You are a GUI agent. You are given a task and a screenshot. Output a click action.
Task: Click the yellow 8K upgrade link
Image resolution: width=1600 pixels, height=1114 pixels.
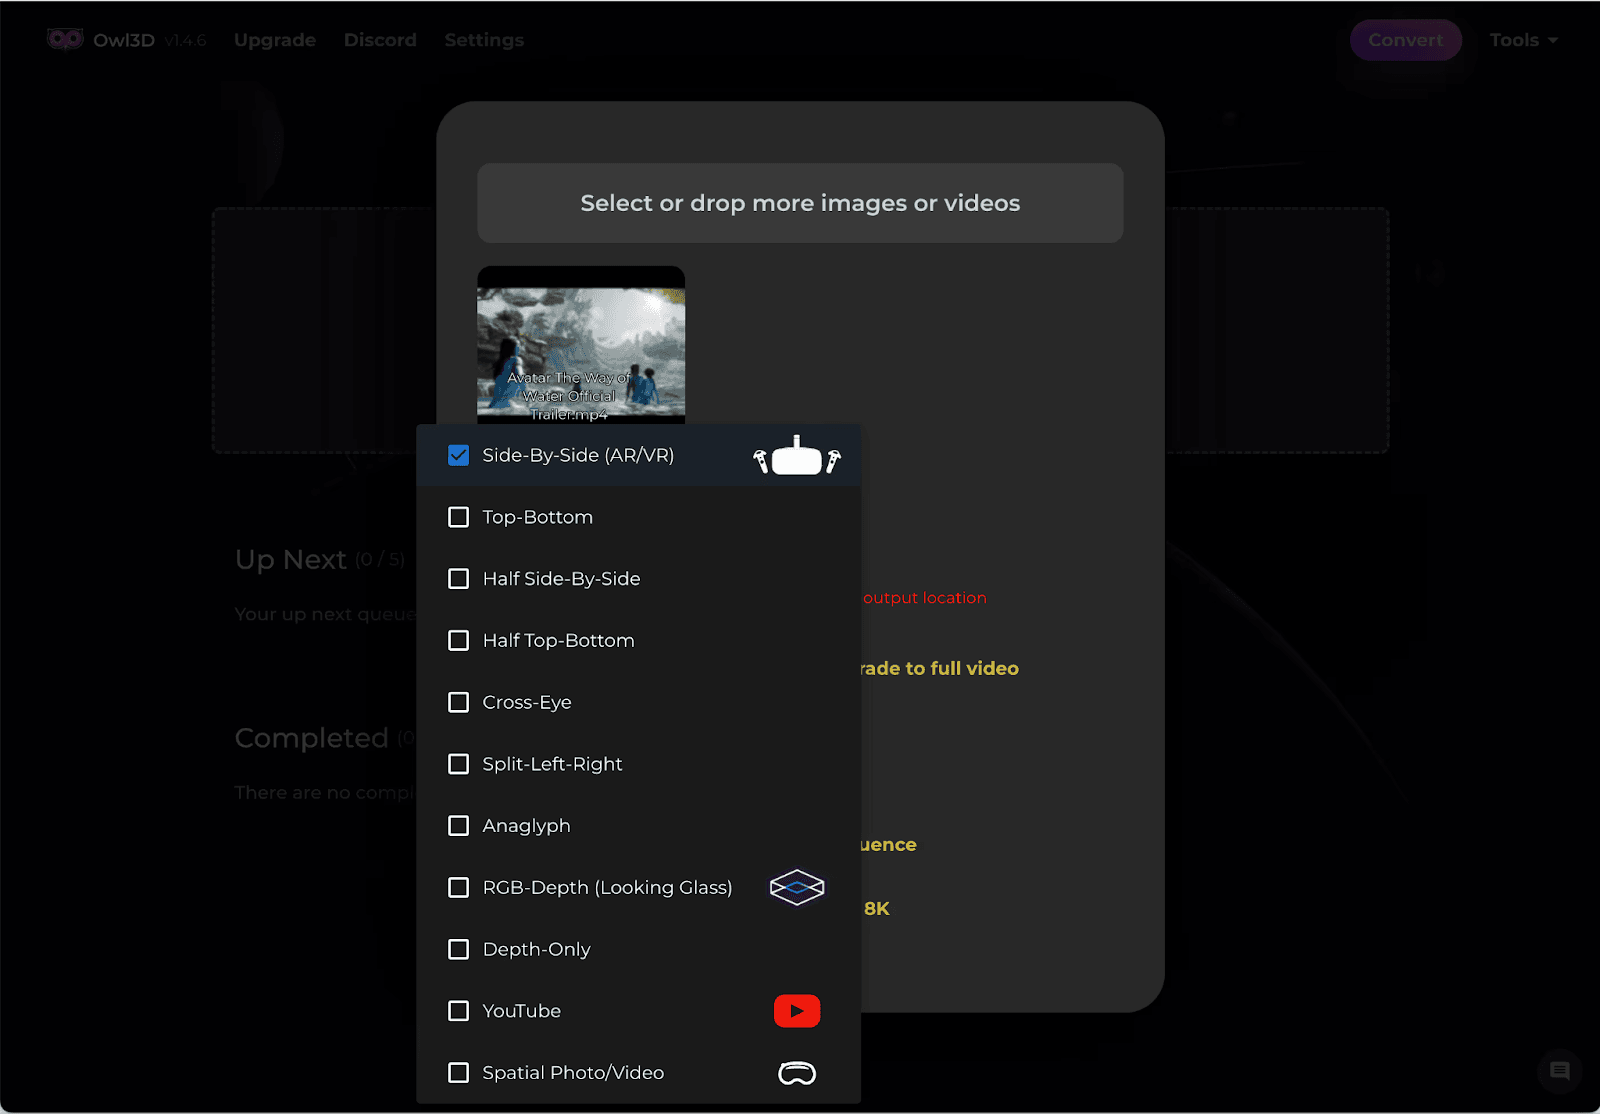[877, 909]
